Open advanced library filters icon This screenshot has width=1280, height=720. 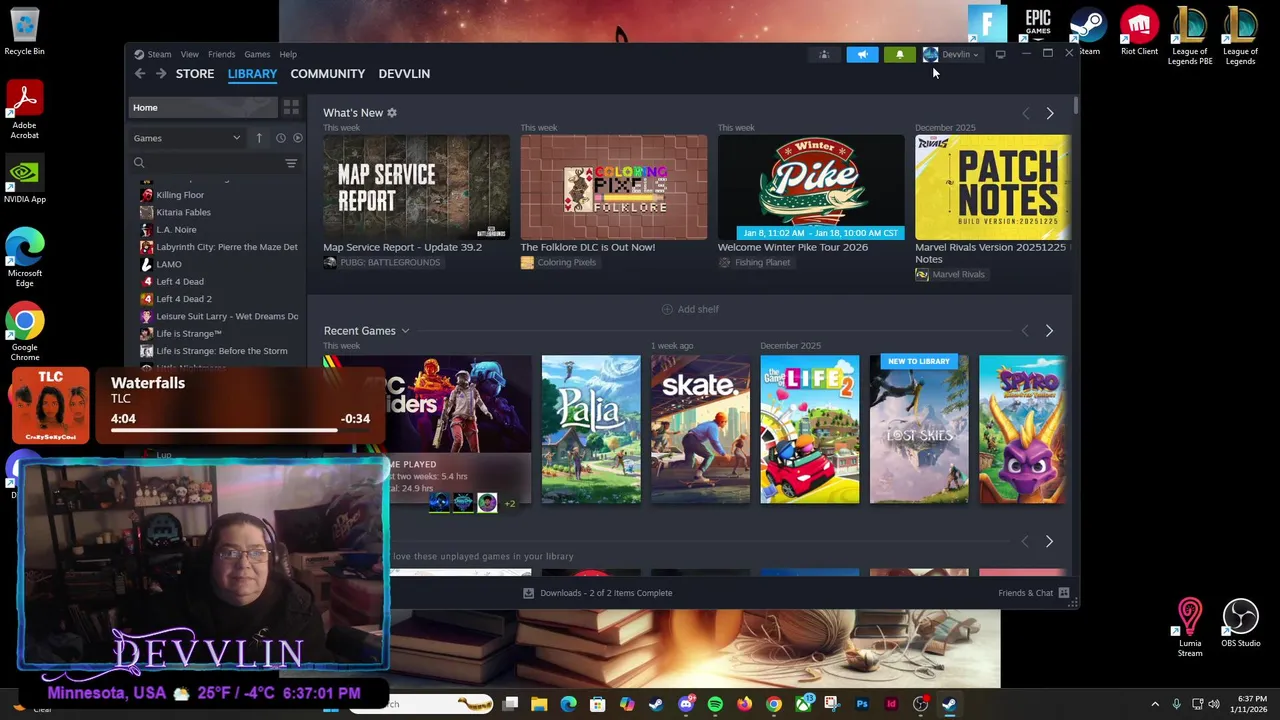[291, 163]
